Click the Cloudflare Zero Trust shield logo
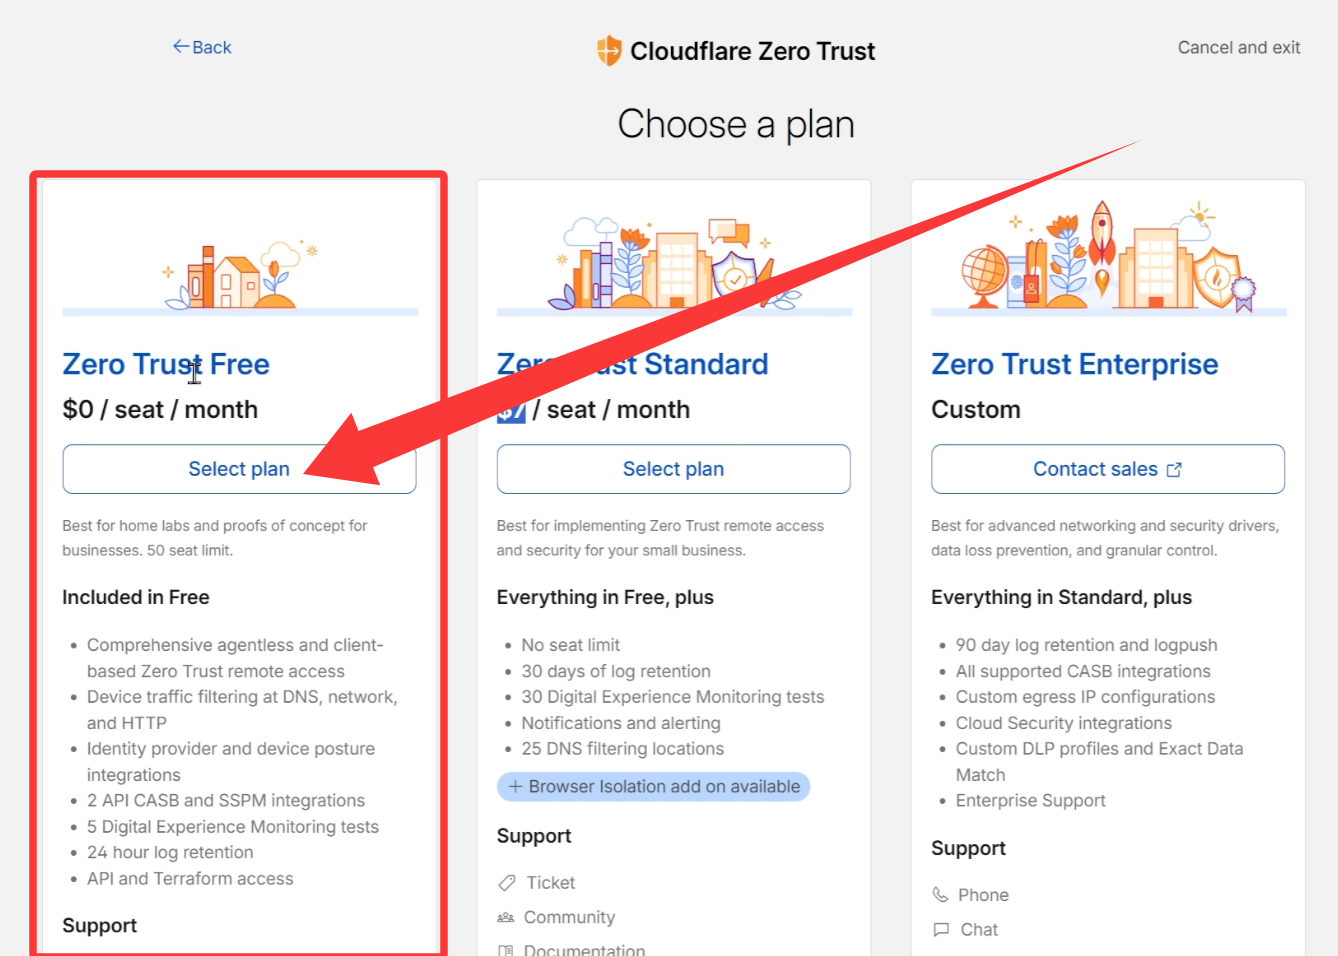The image size is (1338, 956). tap(608, 50)
